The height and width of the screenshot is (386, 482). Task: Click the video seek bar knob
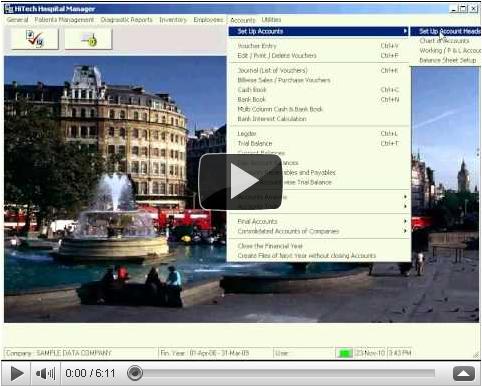coord(135,373)
